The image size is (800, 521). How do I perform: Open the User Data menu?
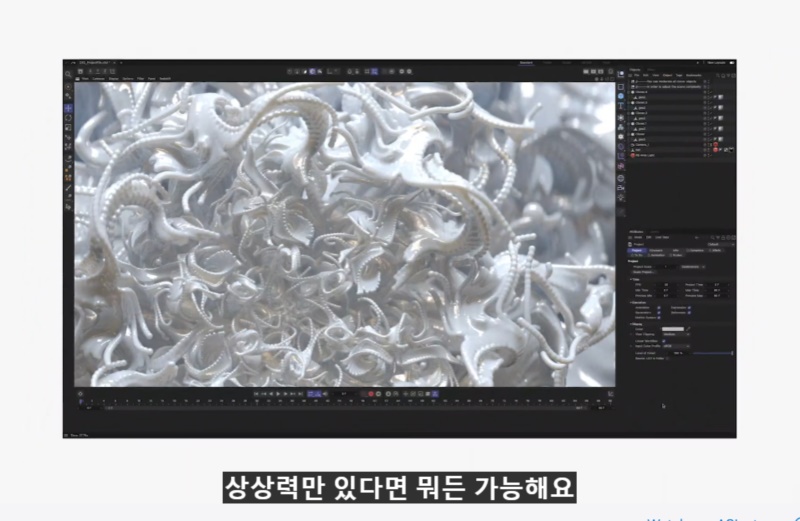click(662, 237)
